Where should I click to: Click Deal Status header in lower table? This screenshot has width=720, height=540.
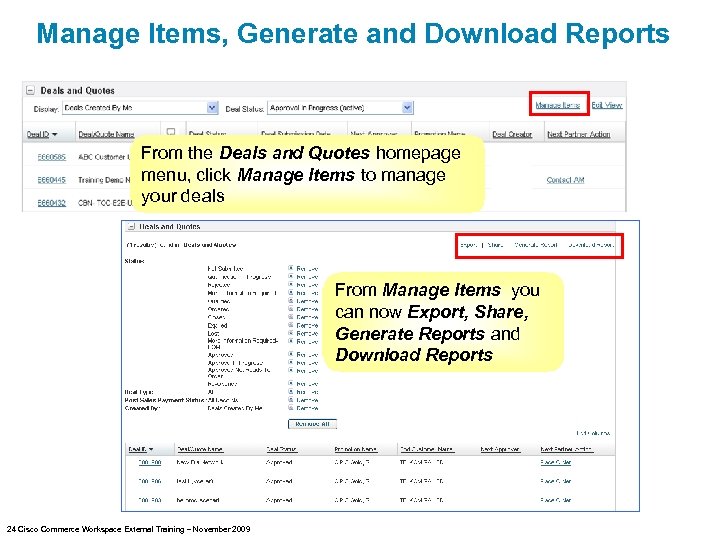click(281, 449)
